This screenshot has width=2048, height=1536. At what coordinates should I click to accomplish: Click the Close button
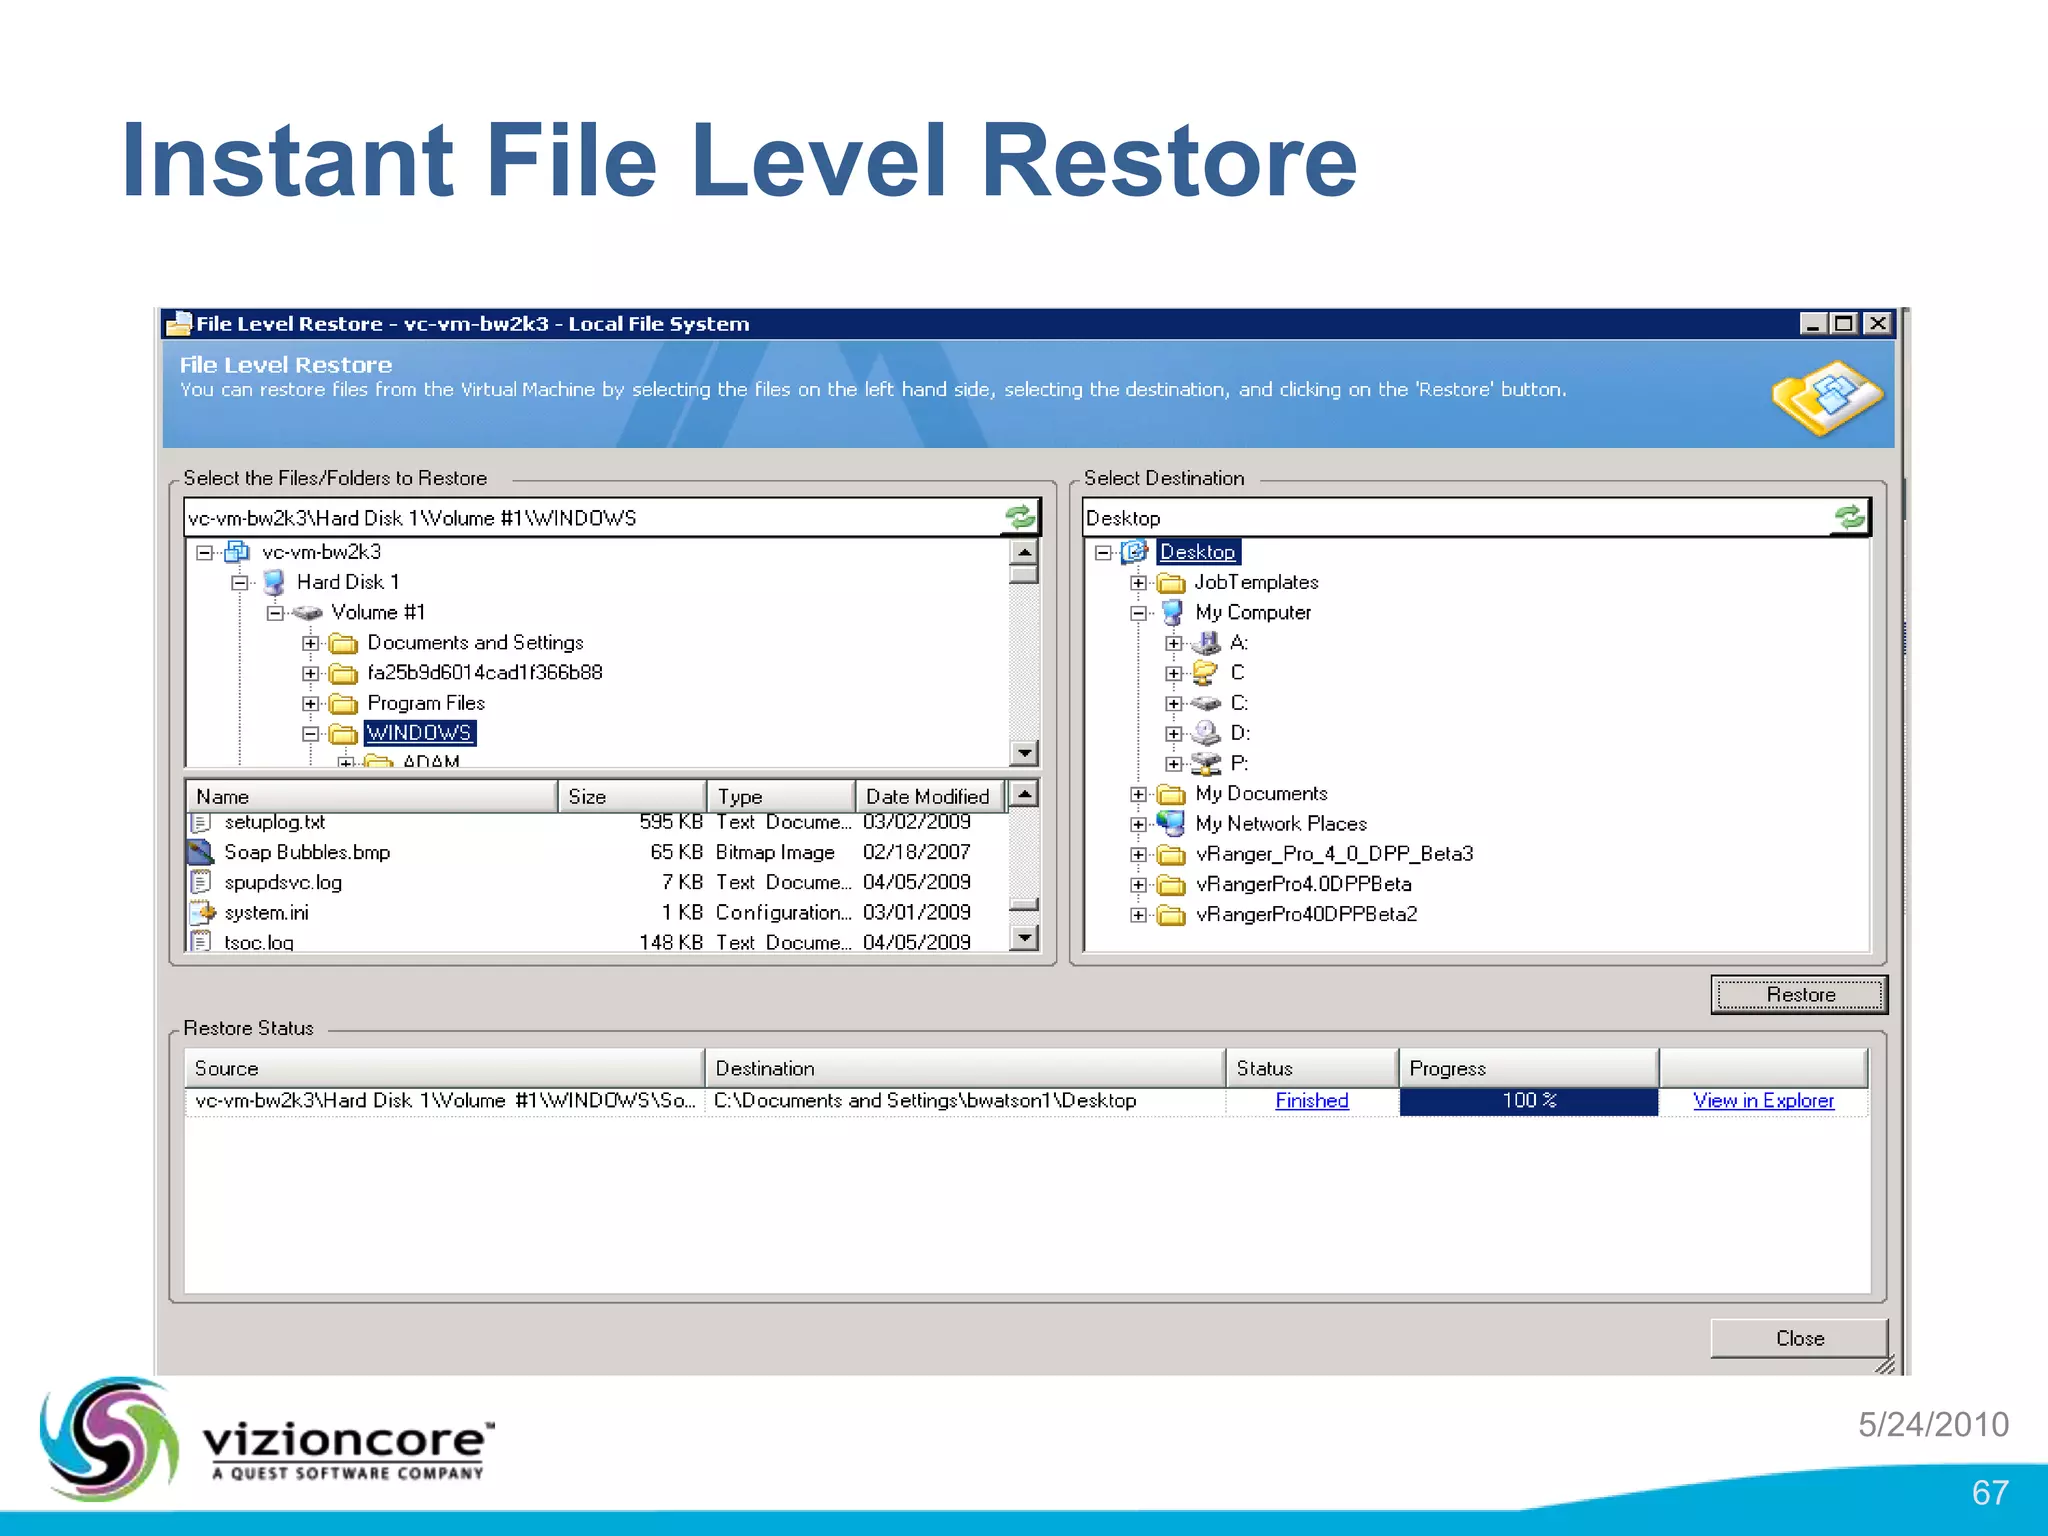point(1799,1338)
